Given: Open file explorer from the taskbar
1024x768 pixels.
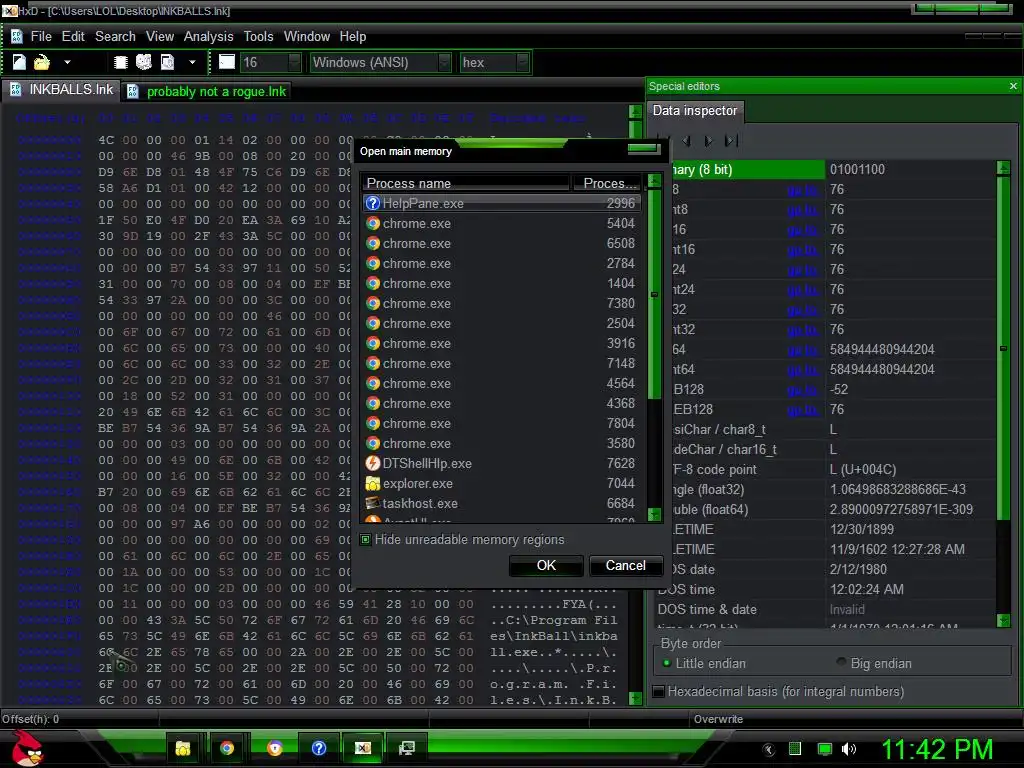Looking at the screenshot, I should coord(183,748).
